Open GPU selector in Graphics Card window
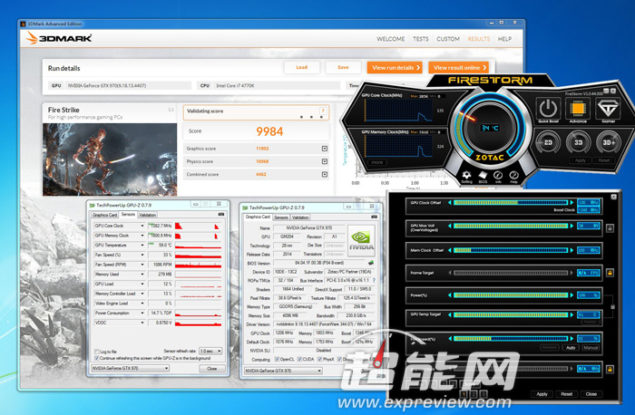Image resolution: width=635 pixels, height=415 pixels. pyautogui.click(x=283, y=371)
